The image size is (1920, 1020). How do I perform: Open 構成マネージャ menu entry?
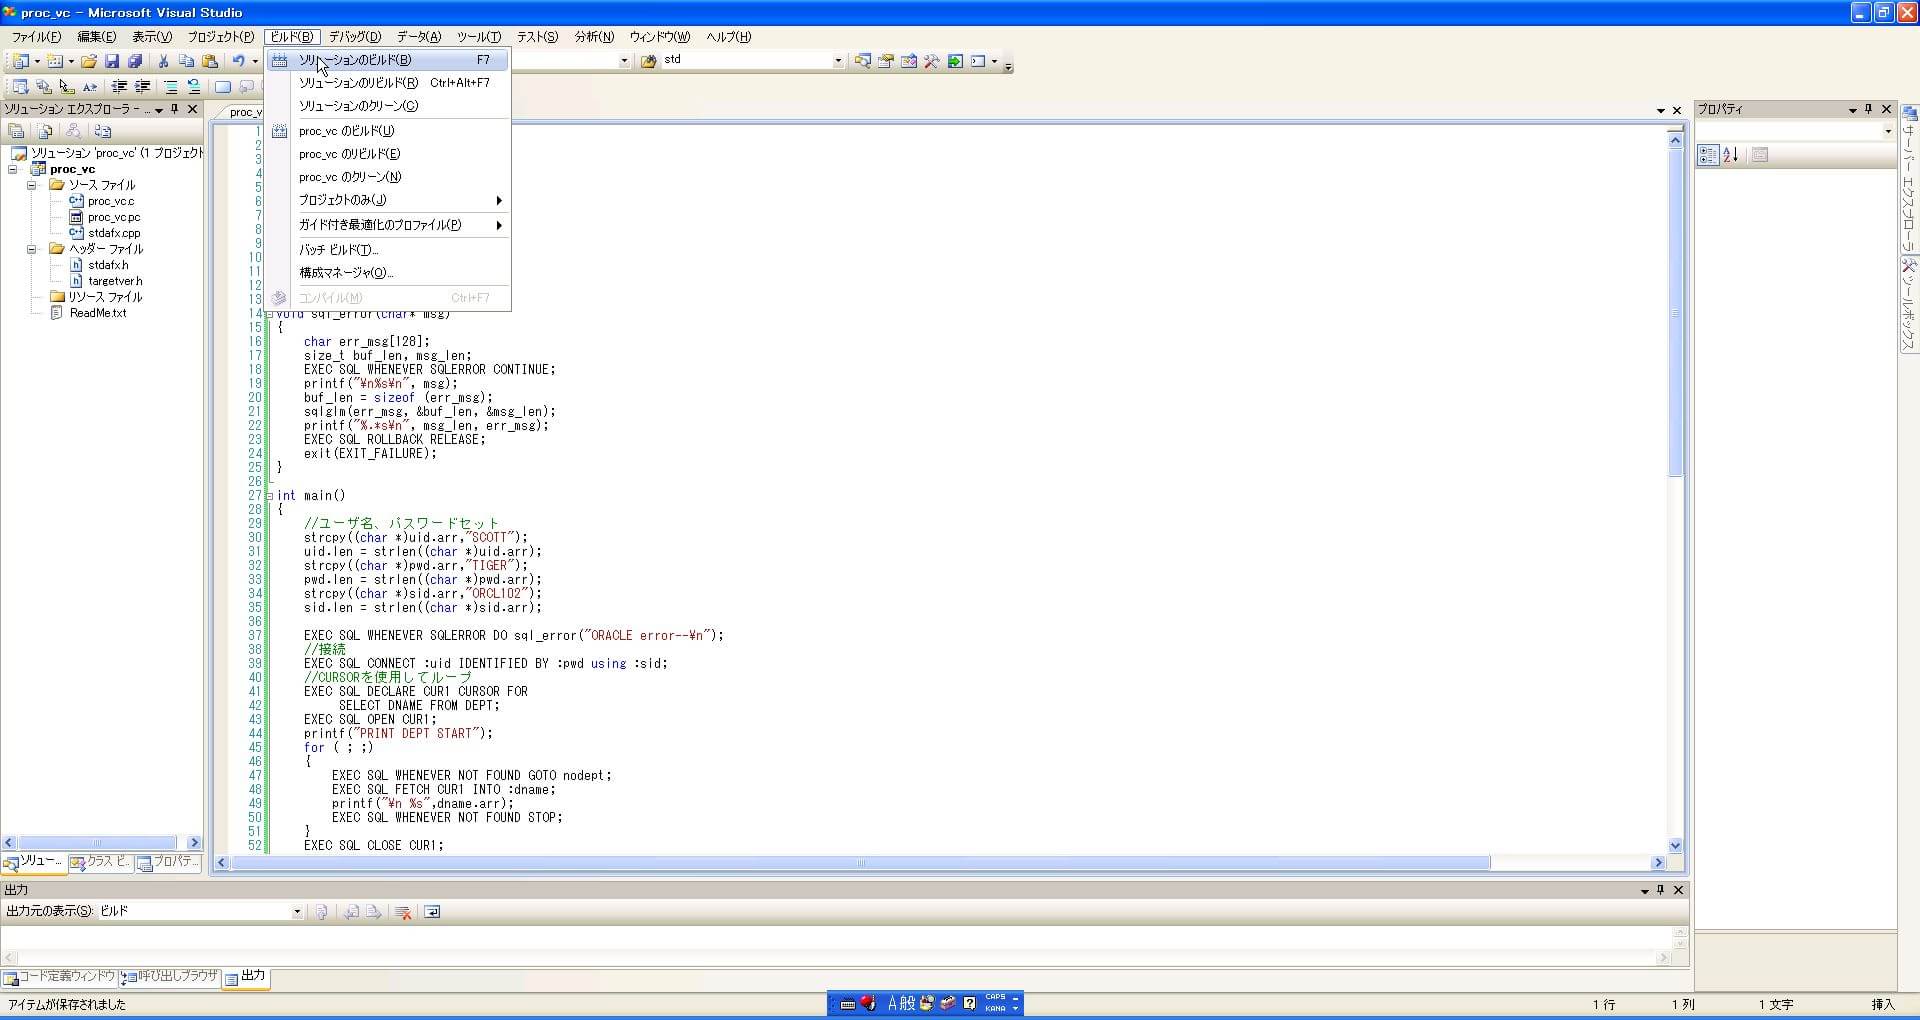pos(389,273)
